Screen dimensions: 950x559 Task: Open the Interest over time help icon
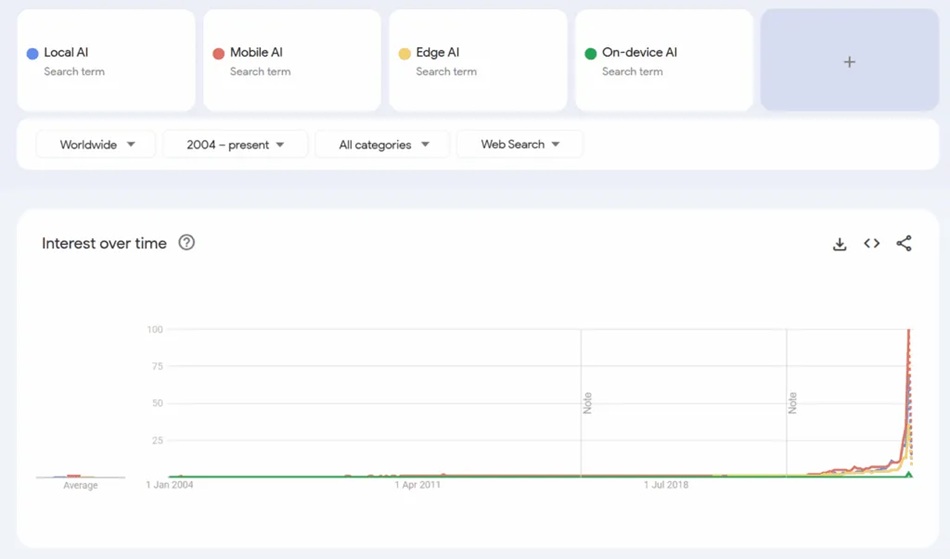(186, 243)
